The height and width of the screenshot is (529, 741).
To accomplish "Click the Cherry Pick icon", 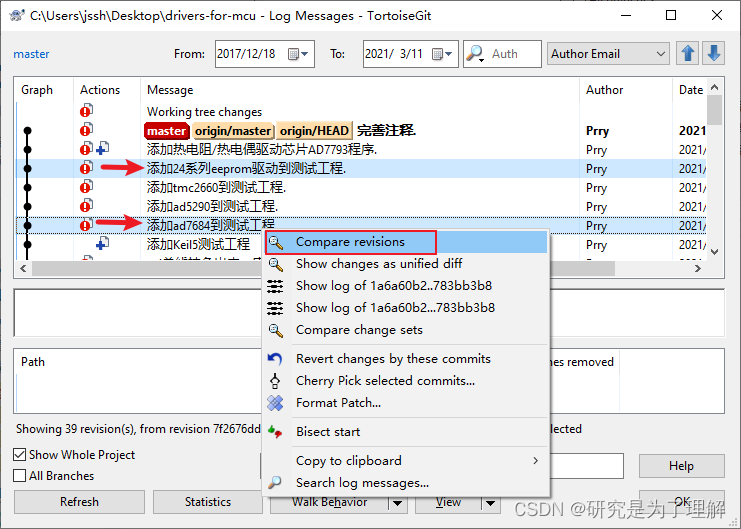I will tap(275, 381).
